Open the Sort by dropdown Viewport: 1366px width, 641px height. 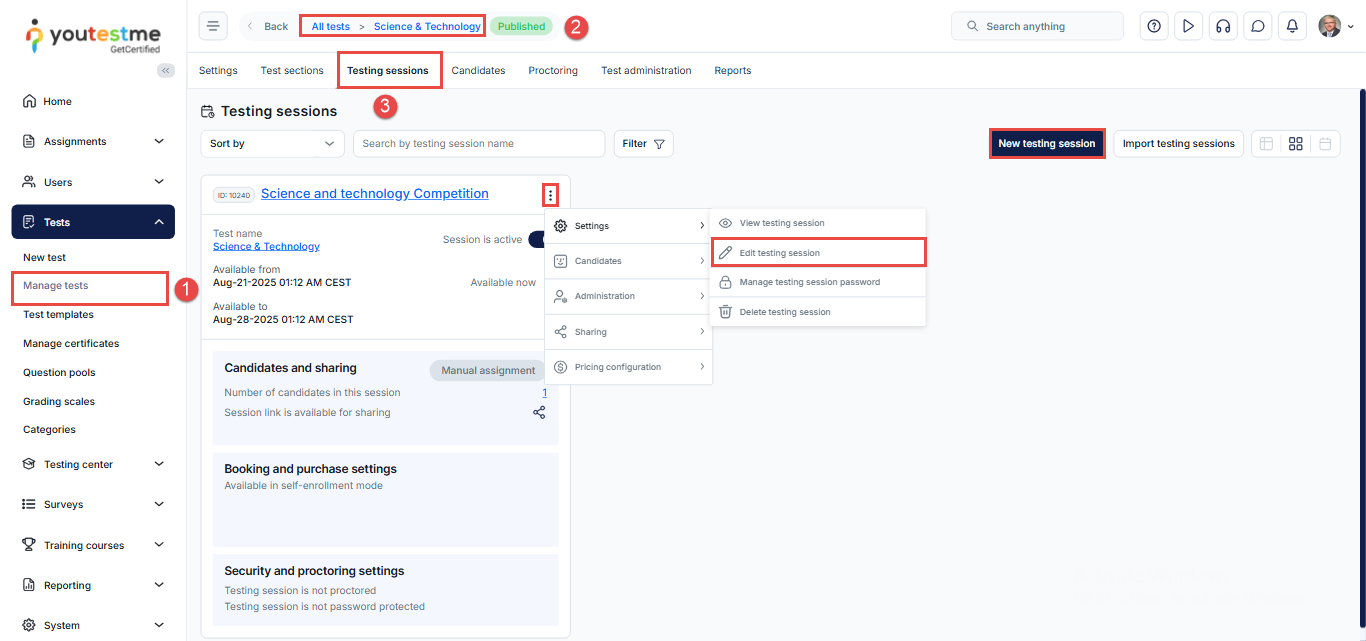pos(272,144)
